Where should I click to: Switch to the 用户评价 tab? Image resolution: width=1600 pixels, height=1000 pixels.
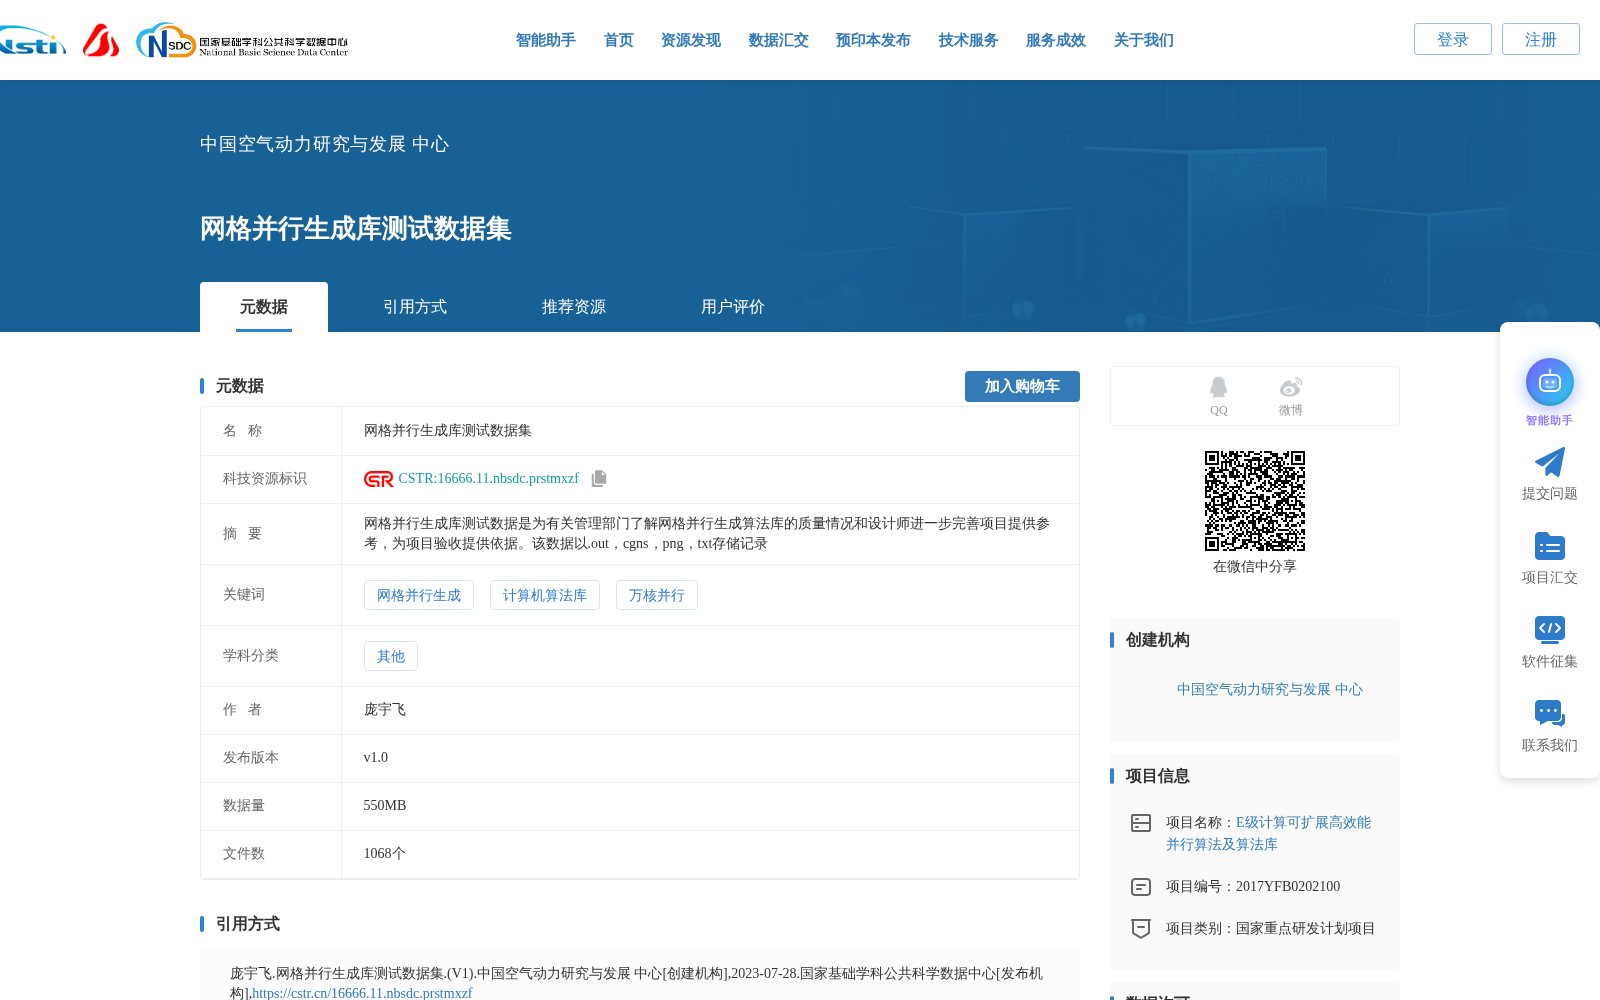pyautogui.click(x=733, y=307)
